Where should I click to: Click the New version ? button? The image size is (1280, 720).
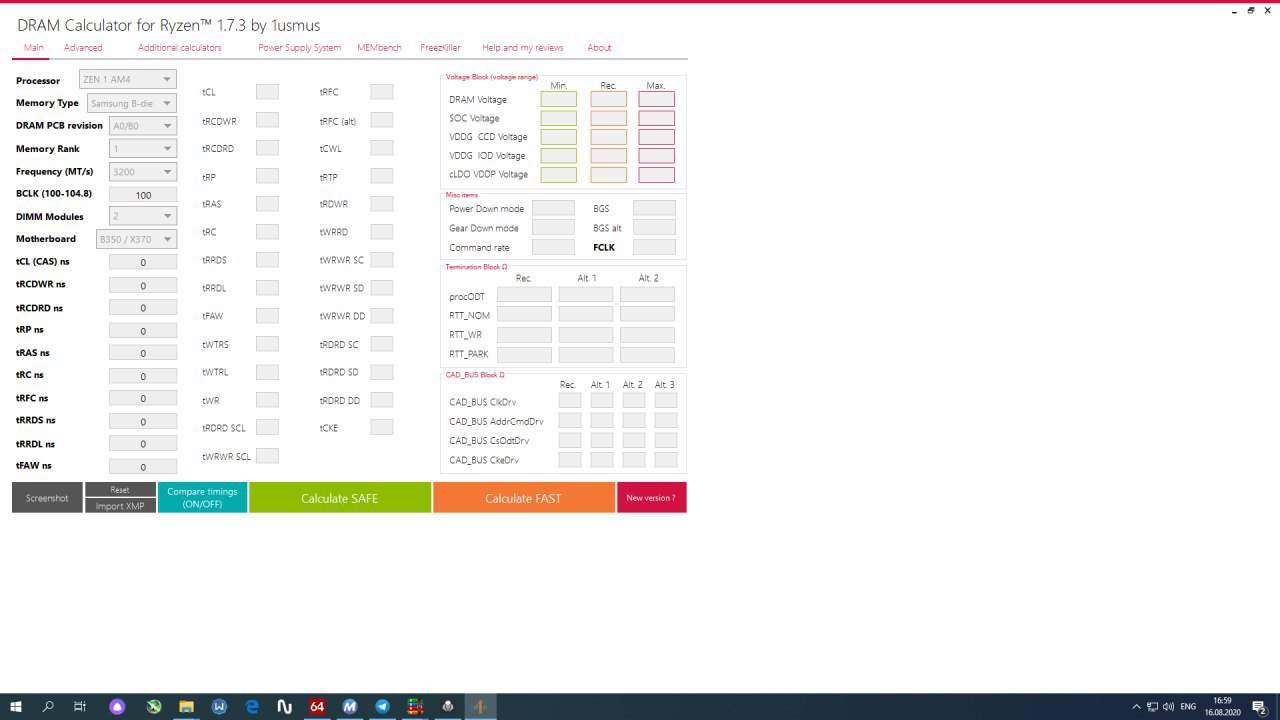652,498
